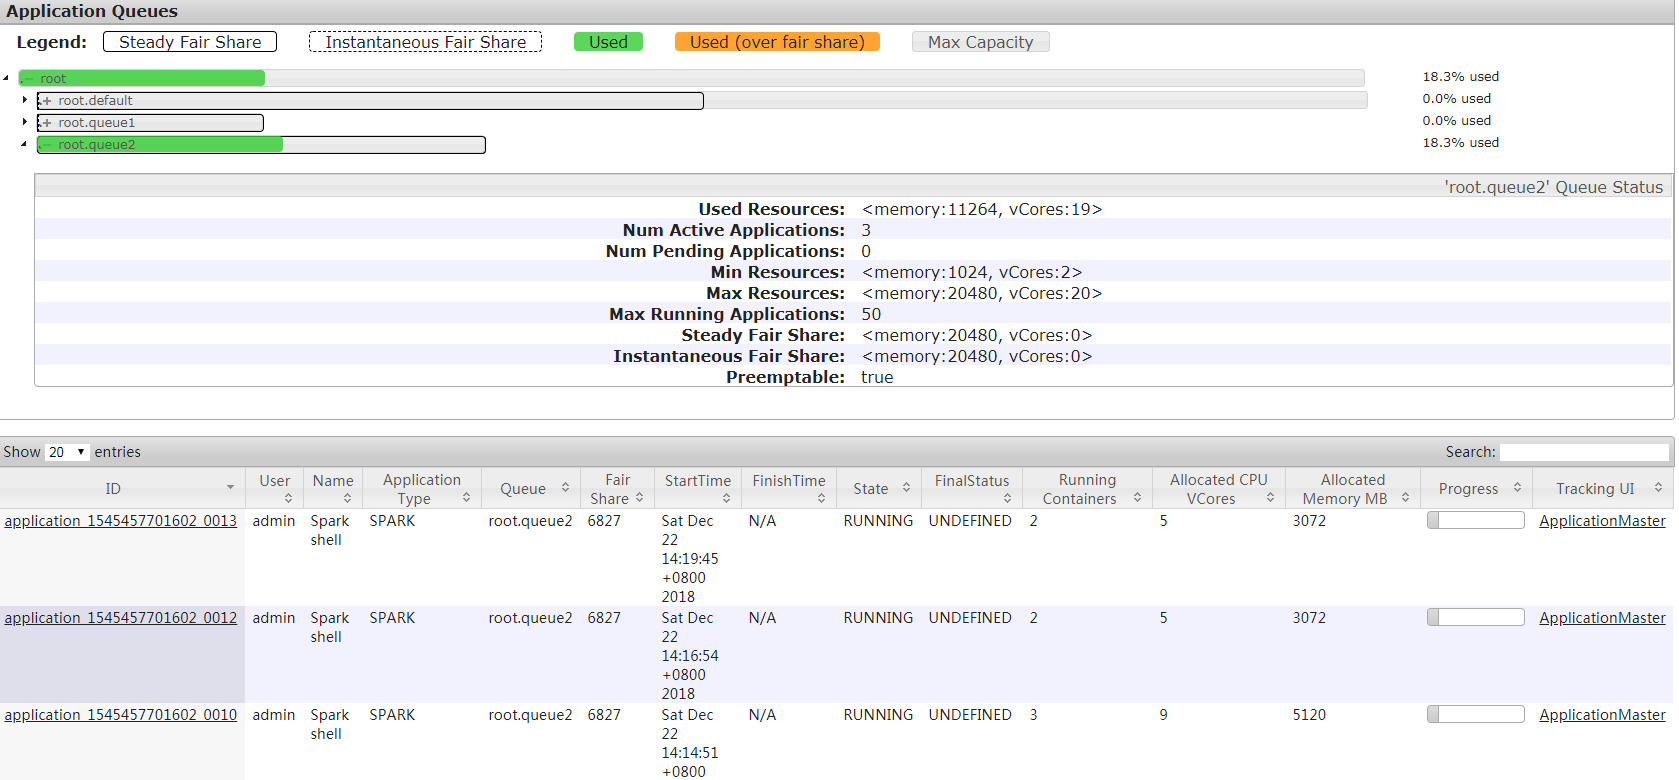Click '0.0% used' beside root.default
Image resolution: width=1679 pixels, height=780 pixels.
[x=1457, y=98]
